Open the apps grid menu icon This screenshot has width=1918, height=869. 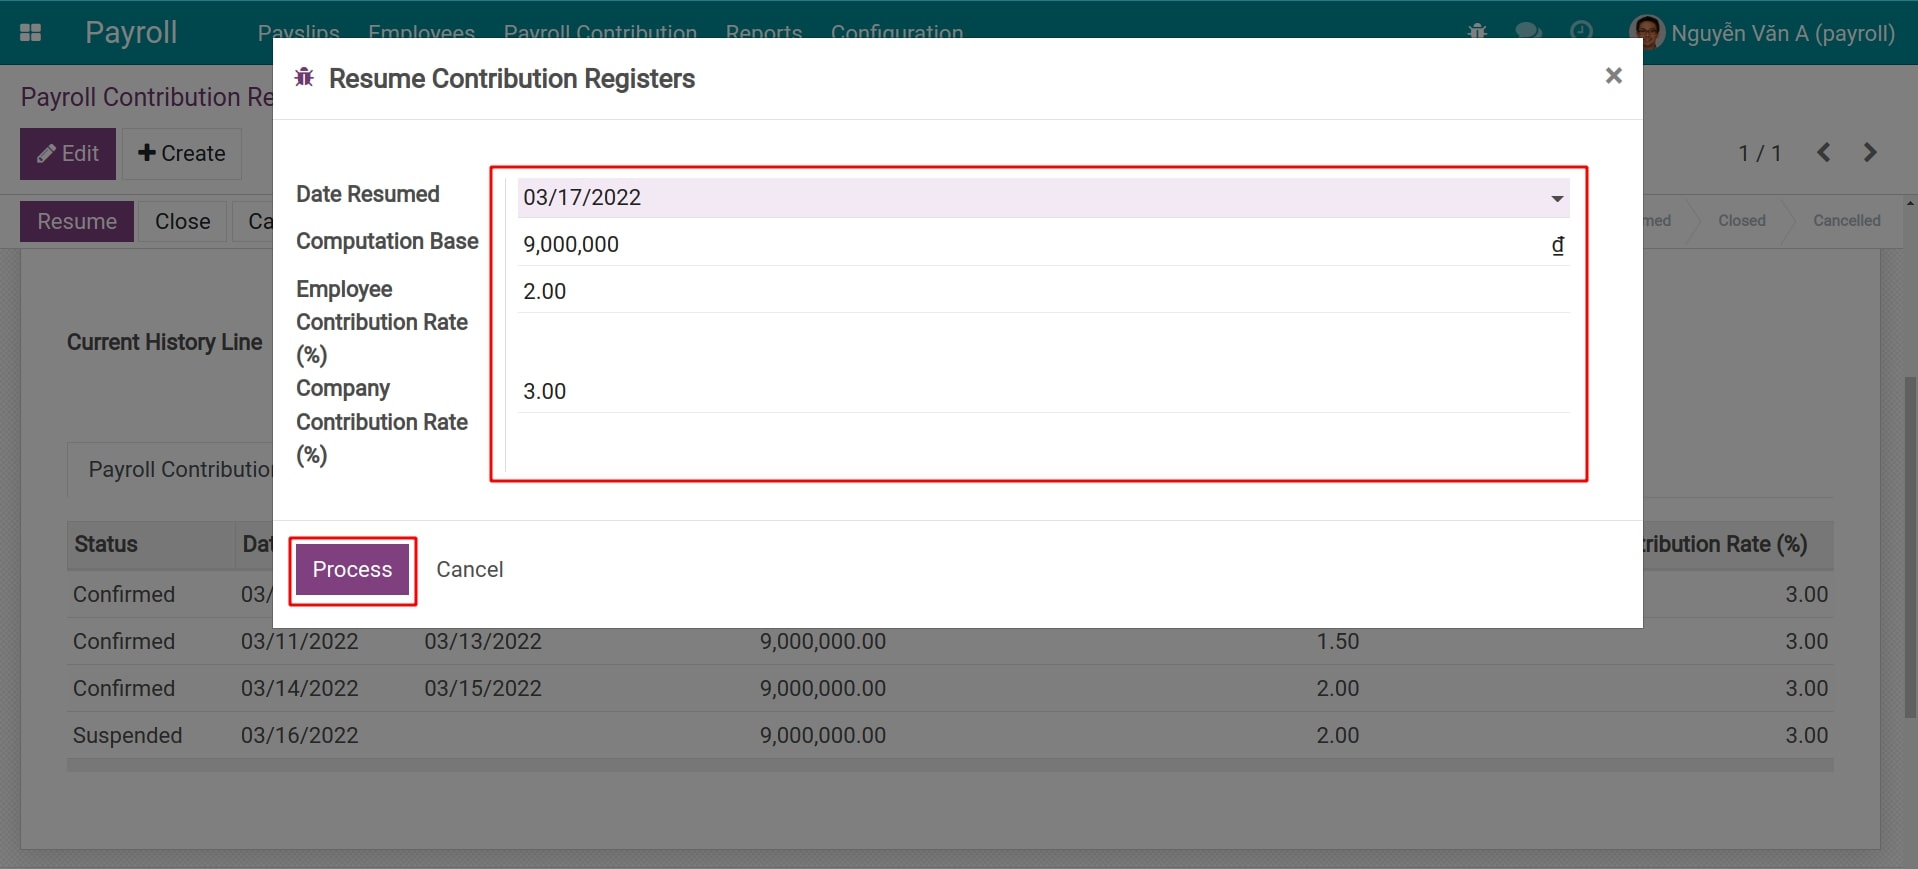30,32
